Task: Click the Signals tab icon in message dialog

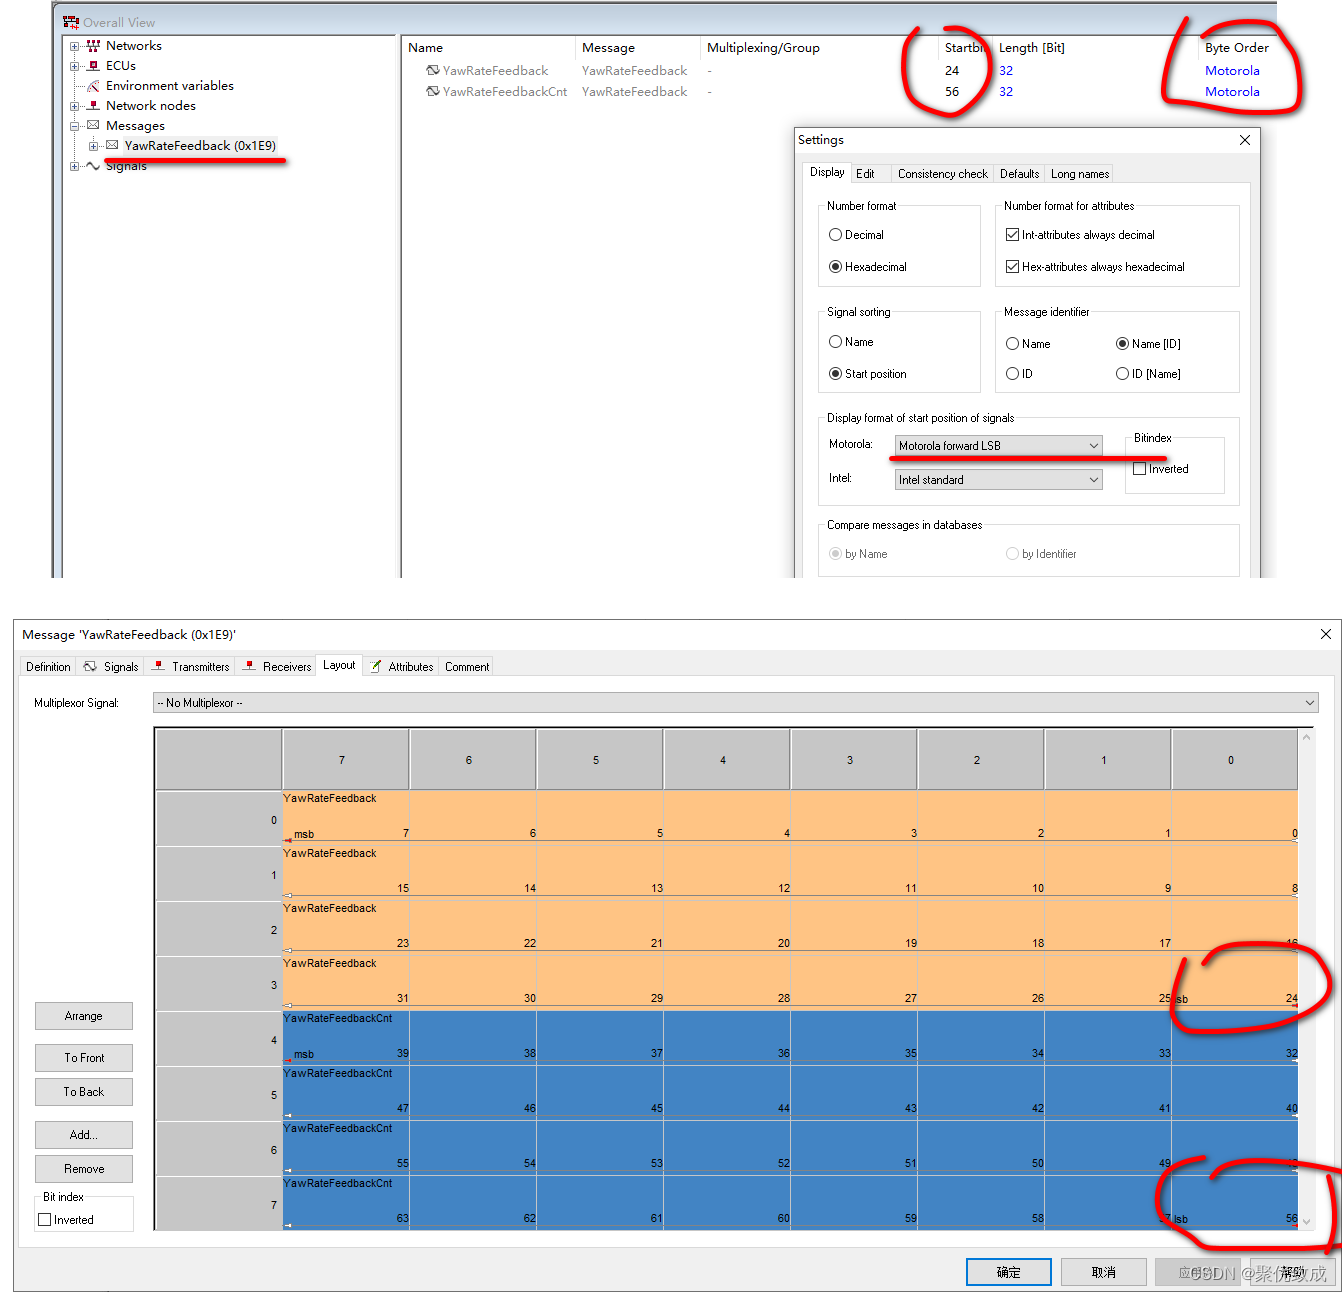Action: 90,666
